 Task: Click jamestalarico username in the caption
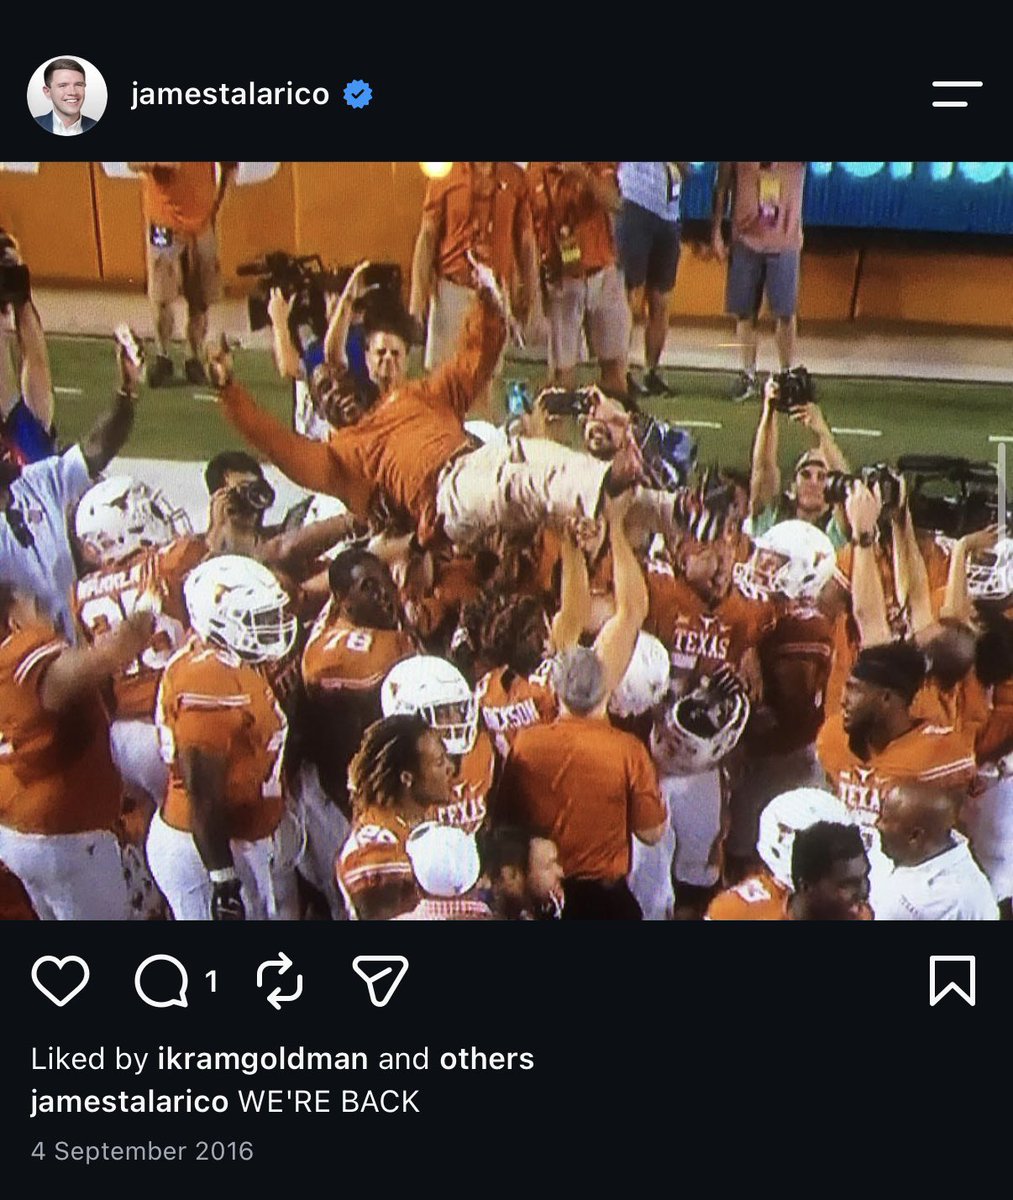click(130, 1101)
